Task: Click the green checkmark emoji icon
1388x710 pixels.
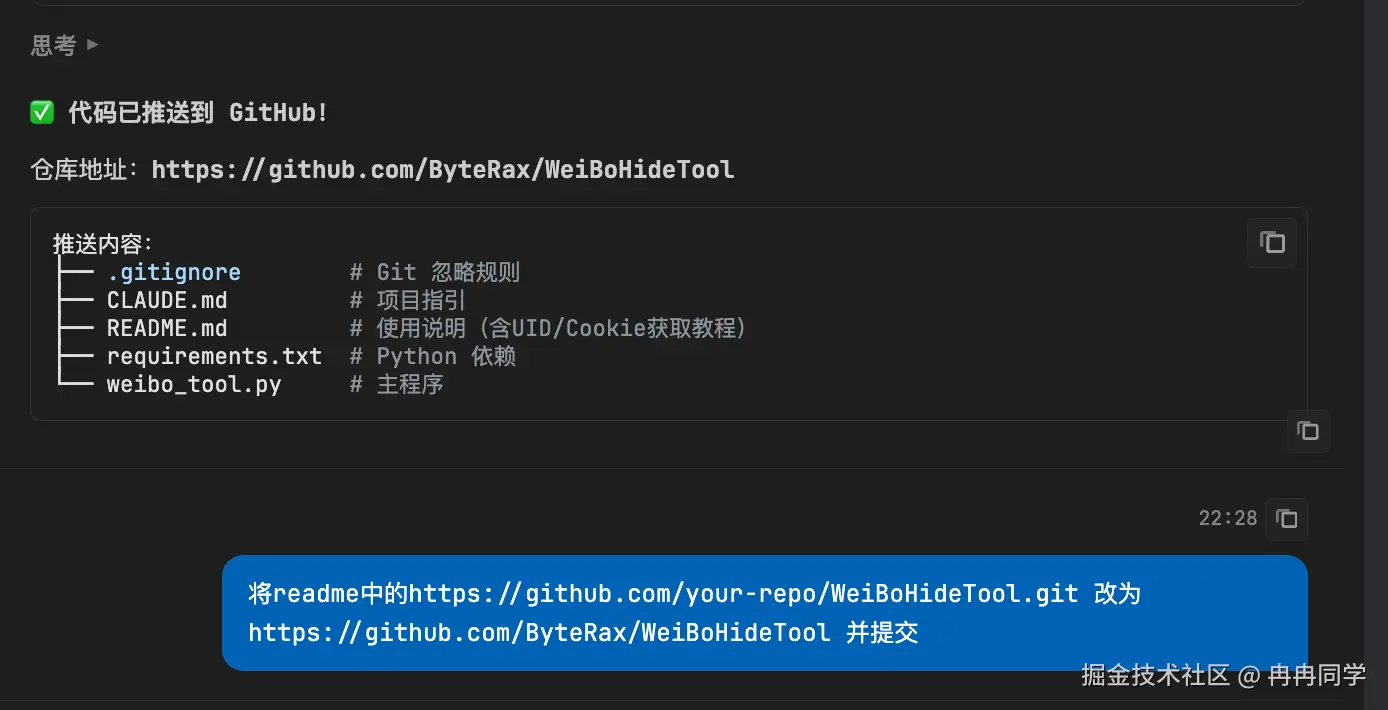Action: (42, 113)
